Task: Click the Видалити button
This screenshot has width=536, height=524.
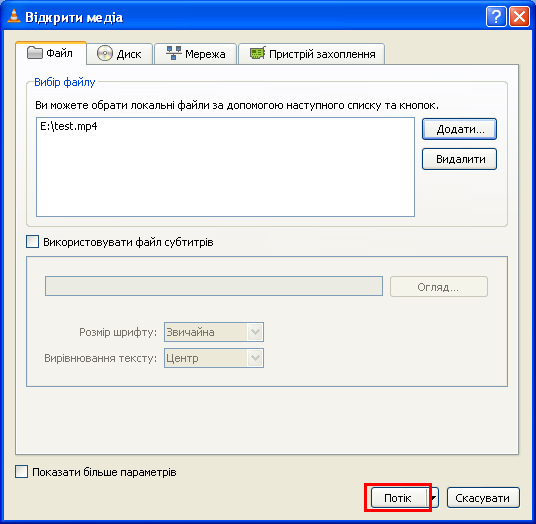Action: (459, 159)
